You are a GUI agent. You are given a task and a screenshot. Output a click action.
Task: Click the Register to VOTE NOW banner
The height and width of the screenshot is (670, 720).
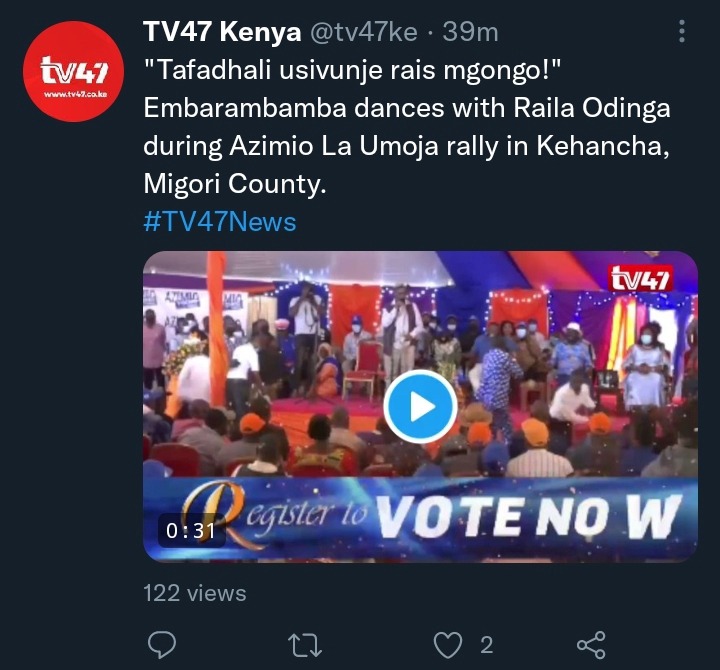420,517
